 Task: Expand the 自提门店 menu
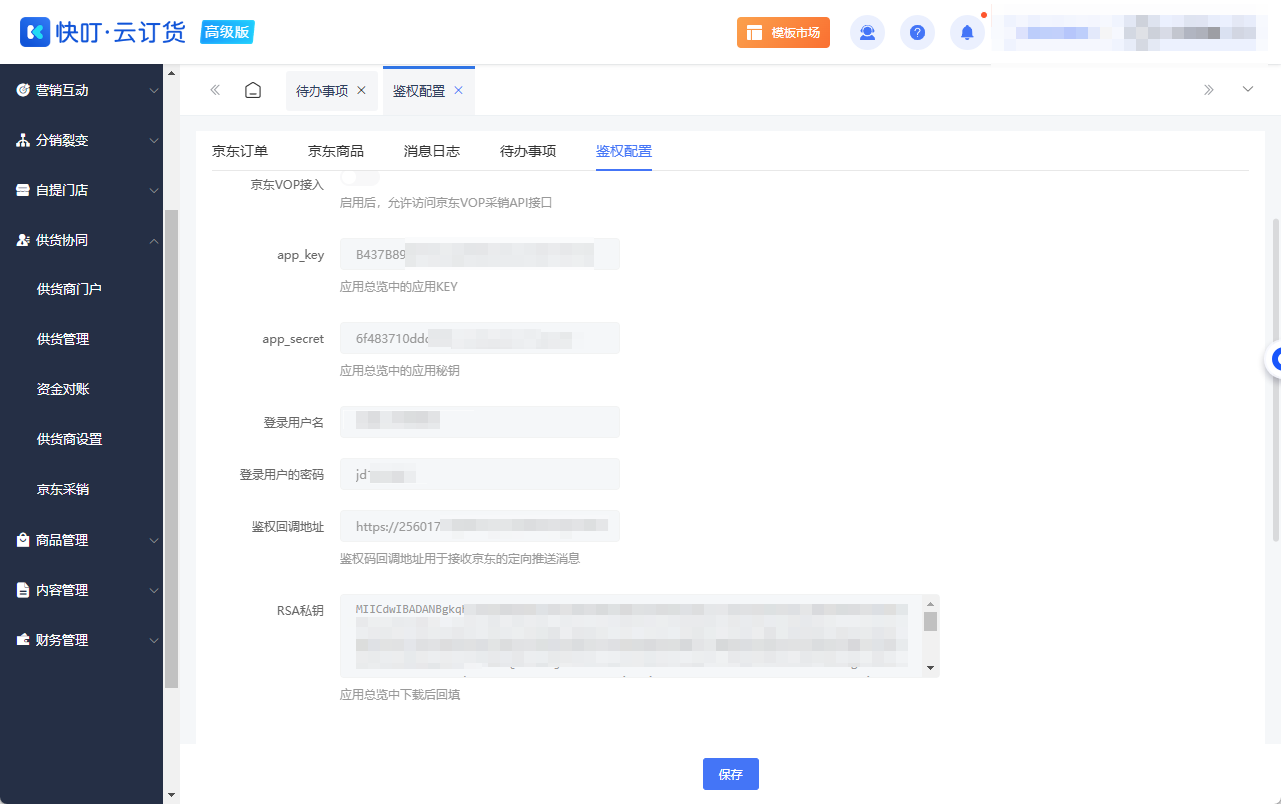pyautogui.click(x=153, y=190)
